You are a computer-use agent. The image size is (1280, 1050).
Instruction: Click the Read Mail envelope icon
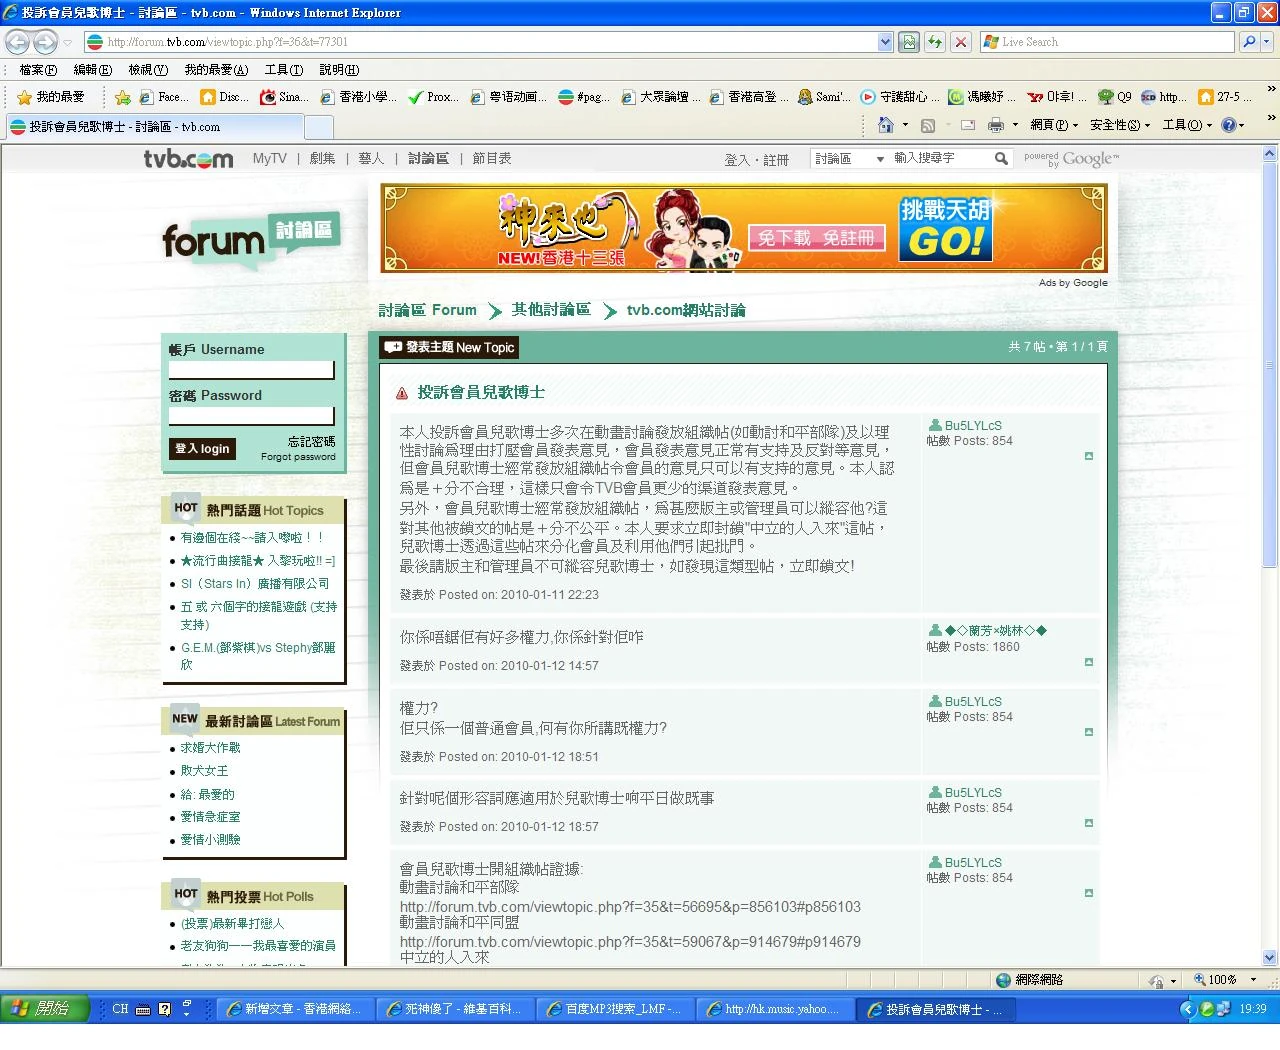tap(967, 125)
